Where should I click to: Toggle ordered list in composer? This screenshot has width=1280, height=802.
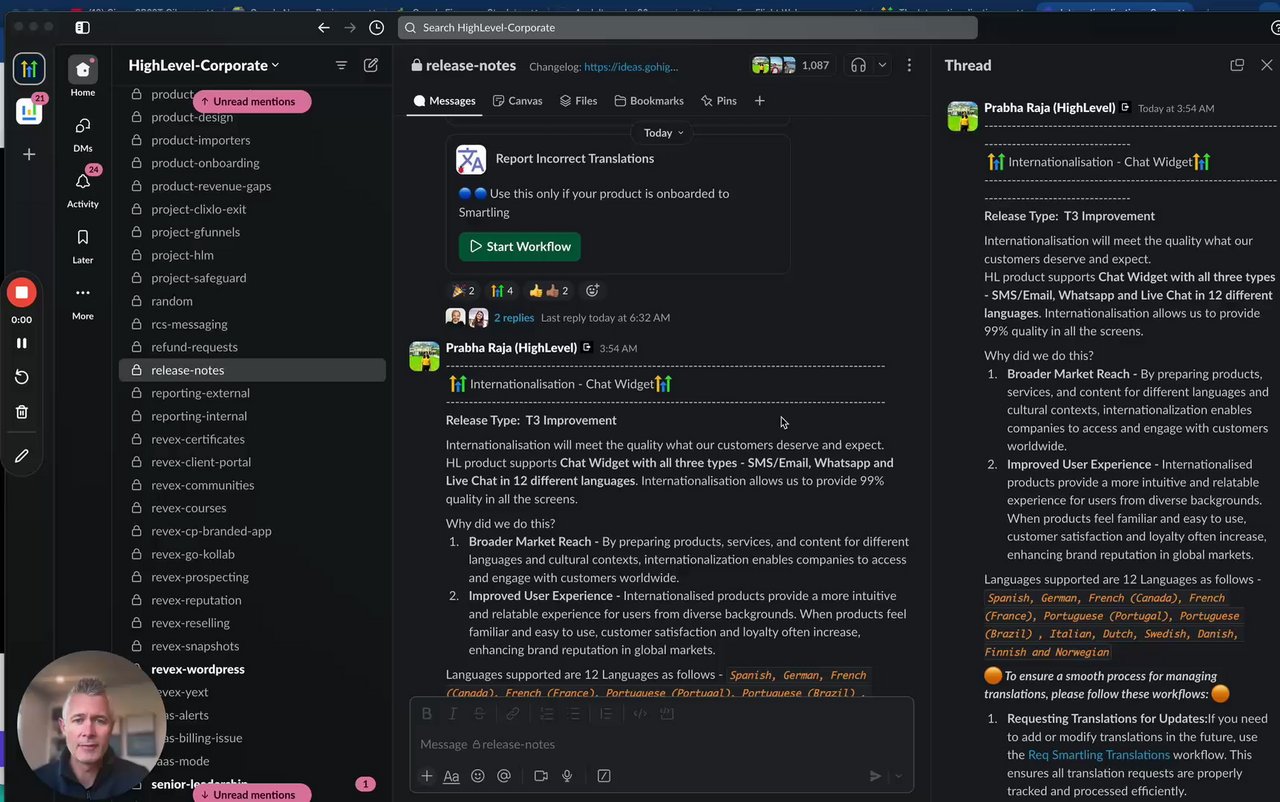547,714
